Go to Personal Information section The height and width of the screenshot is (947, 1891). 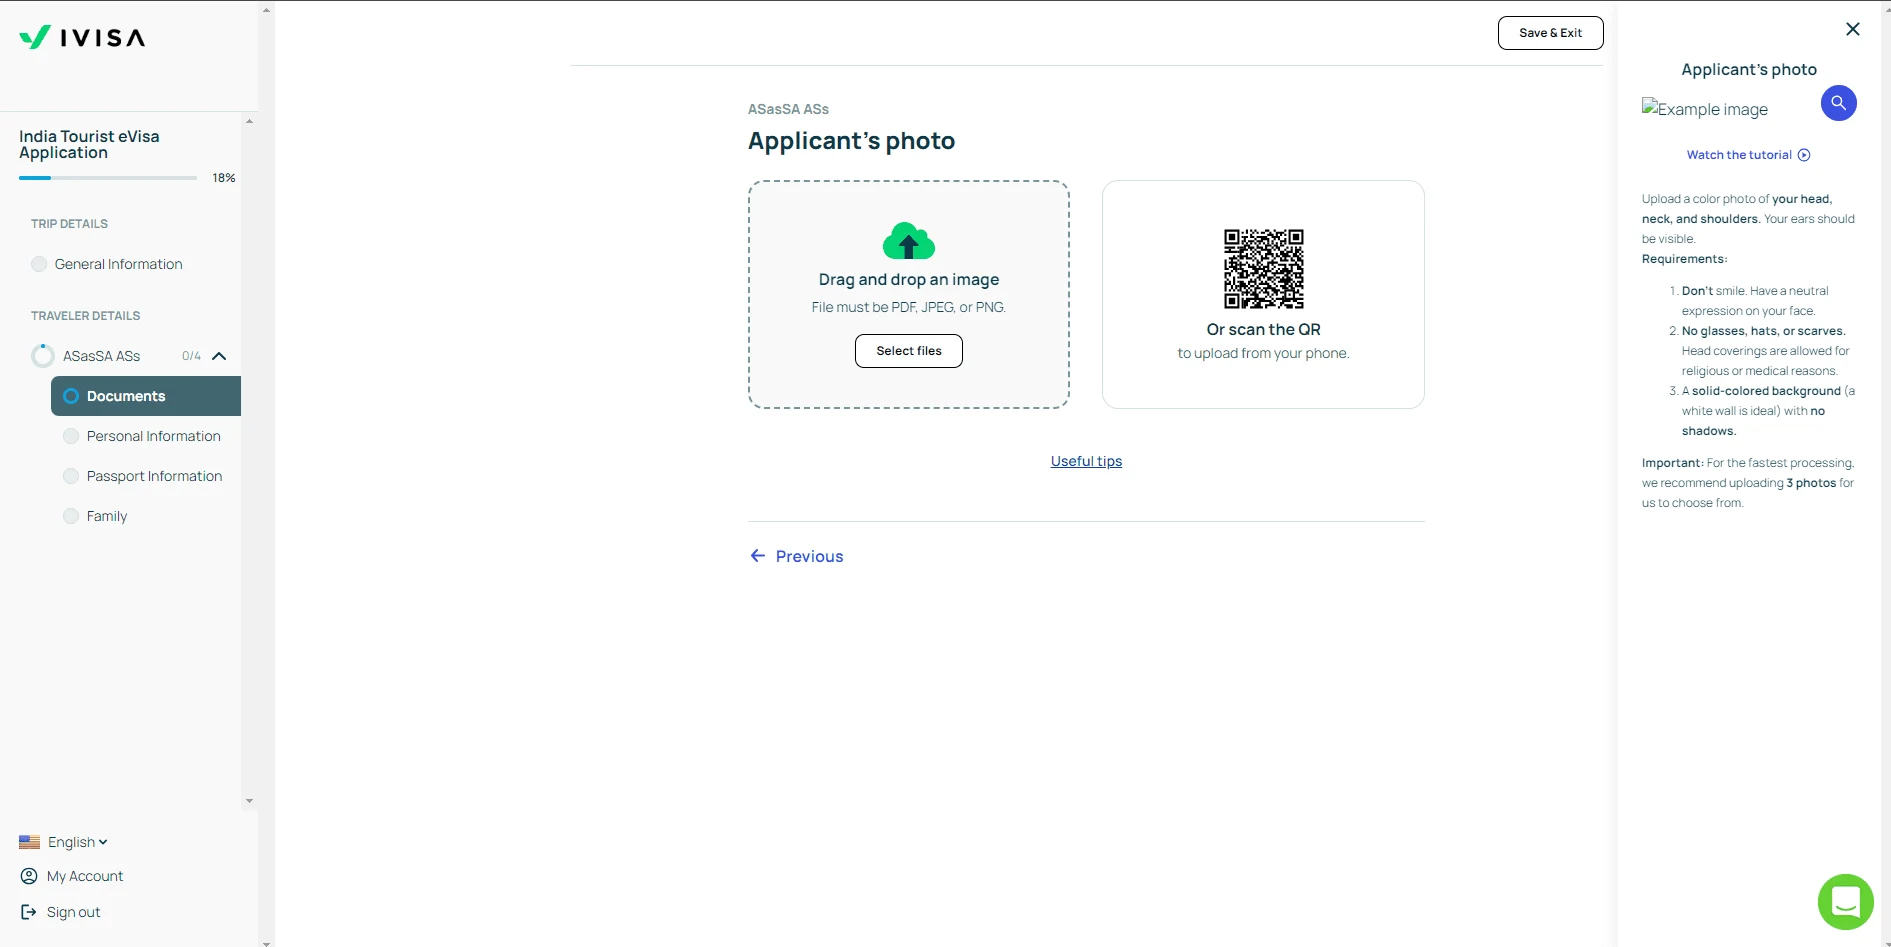(x=154, y=436)
